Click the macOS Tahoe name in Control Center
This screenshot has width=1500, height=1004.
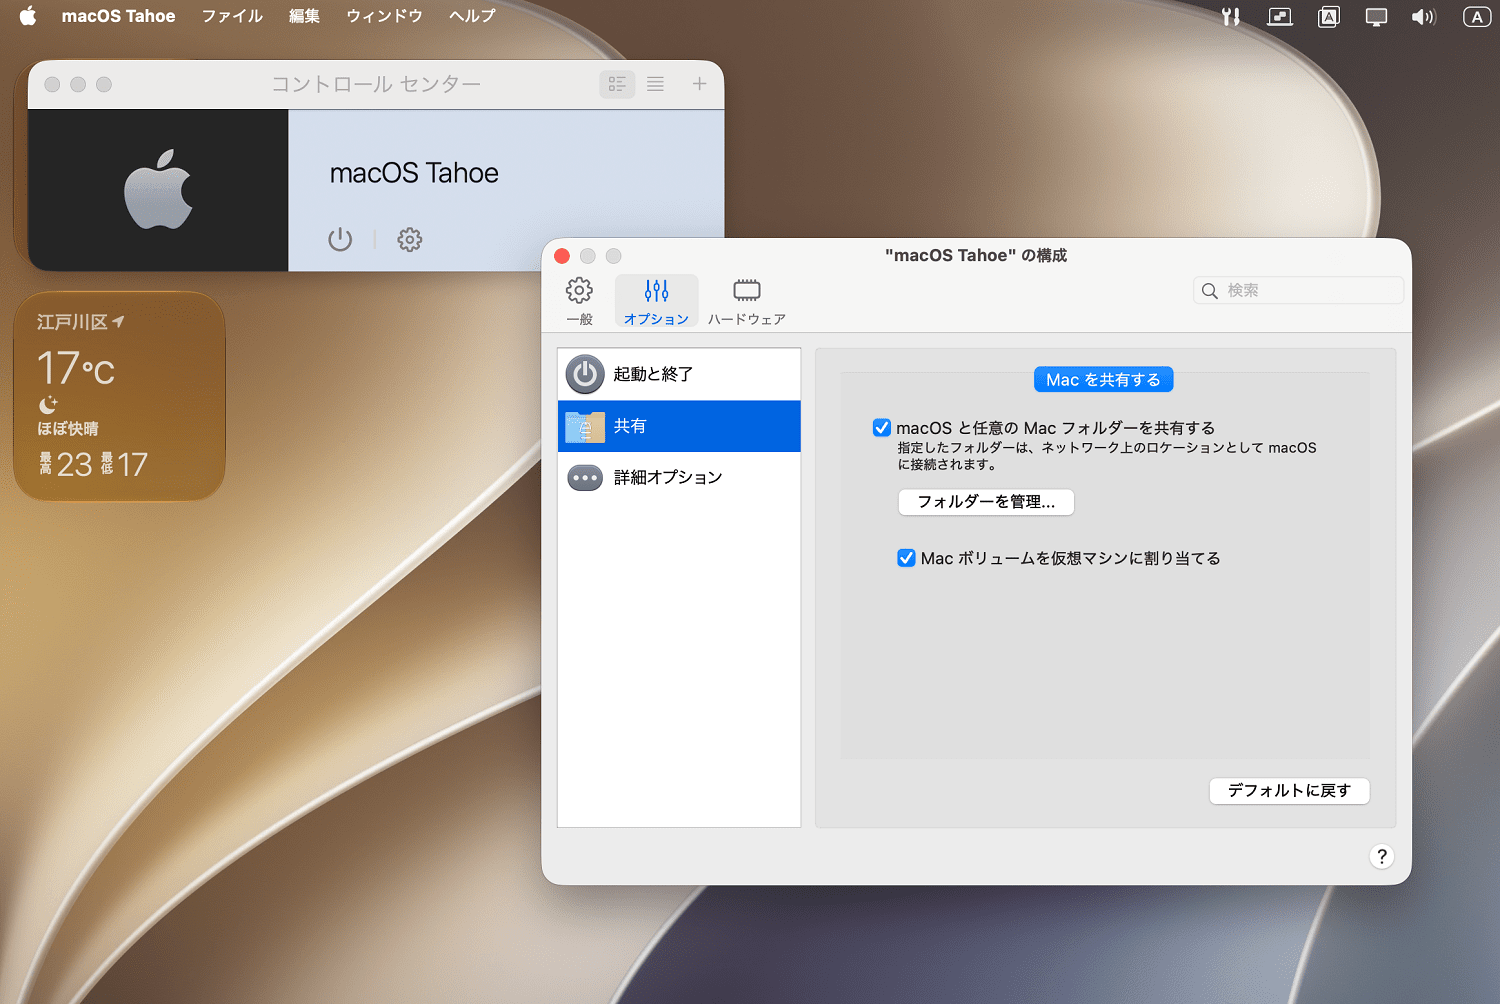click(414, 173)
